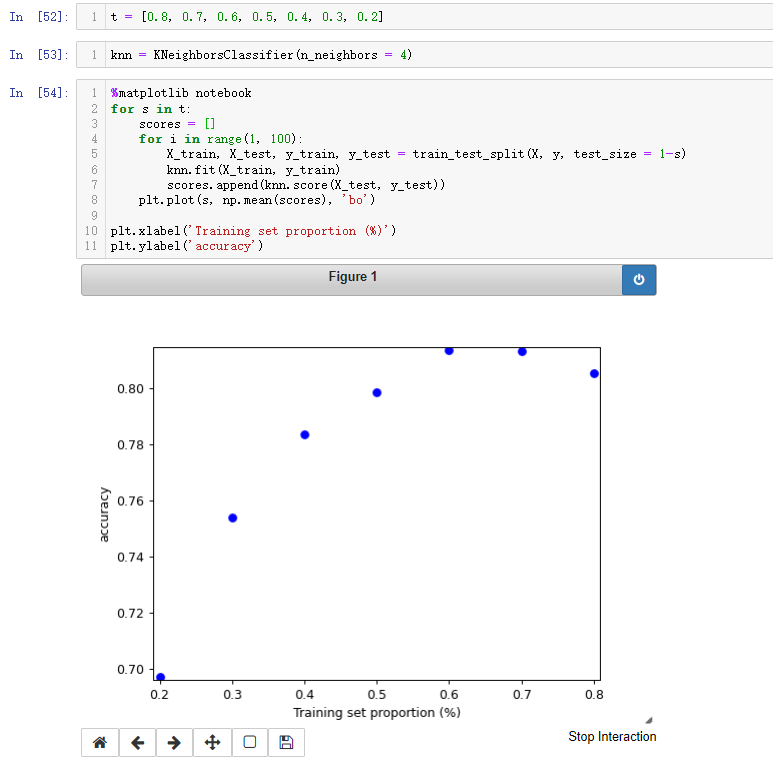Click the 0.74 y-axis tick label
Screen dimensions: 773x761
131,557
